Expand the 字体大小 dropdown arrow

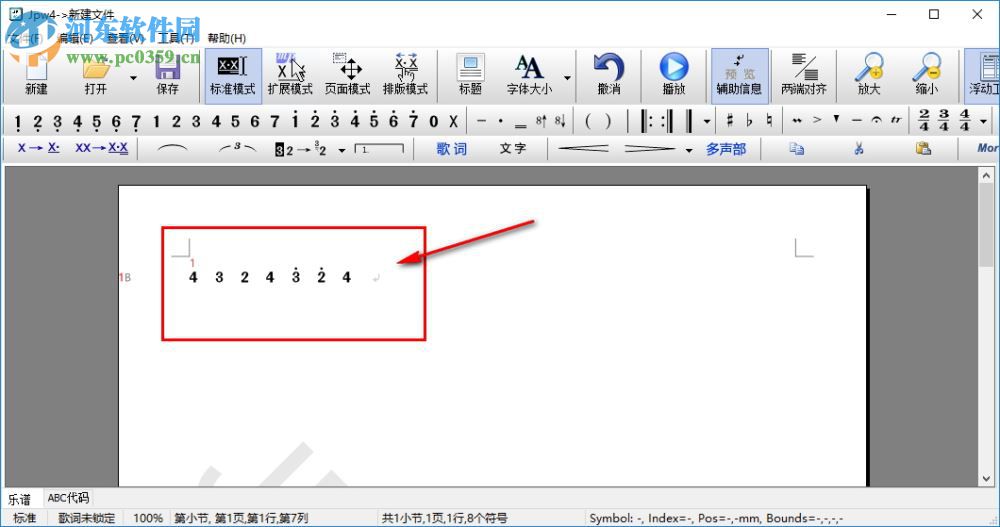[x=567, y=78]
